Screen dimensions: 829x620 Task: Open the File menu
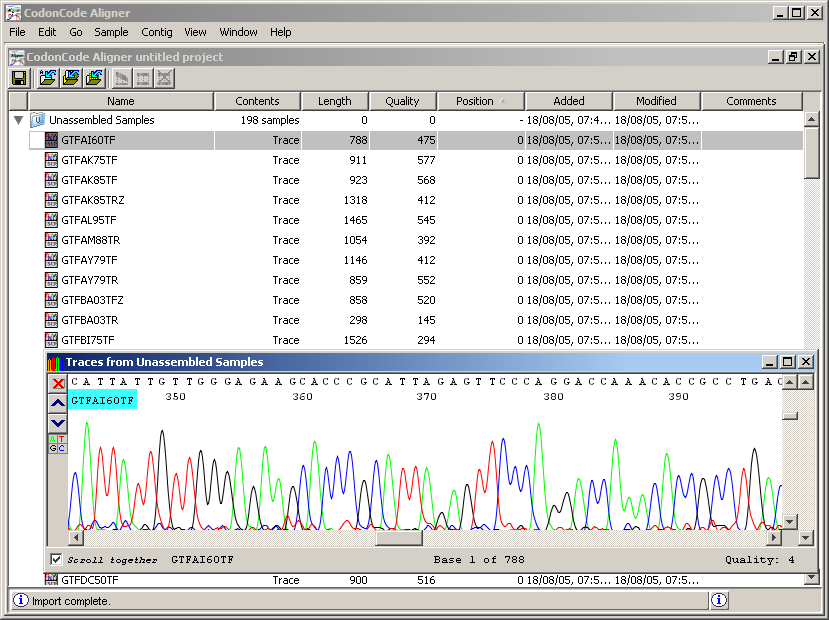click(x=17, y=32)
